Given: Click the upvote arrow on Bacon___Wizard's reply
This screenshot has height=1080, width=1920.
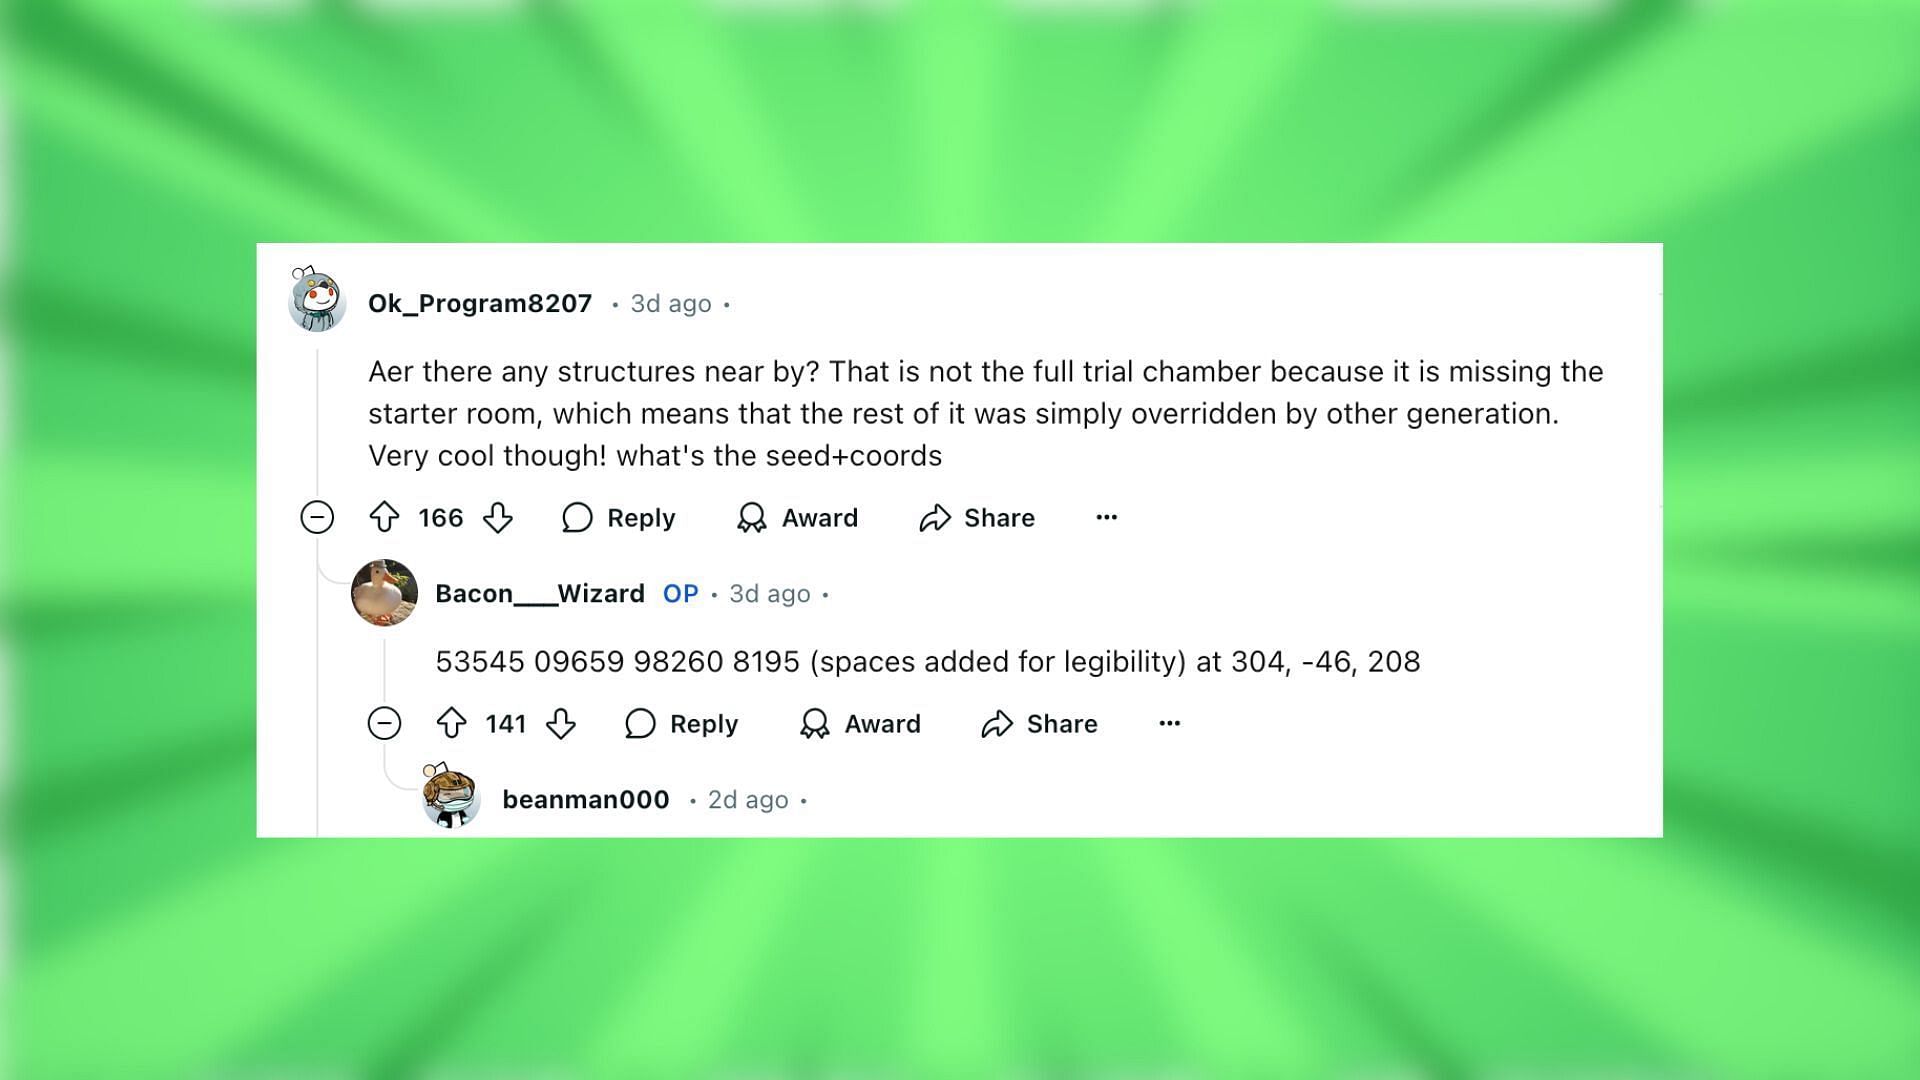Looking at the screenshot, I should [454, 724].
